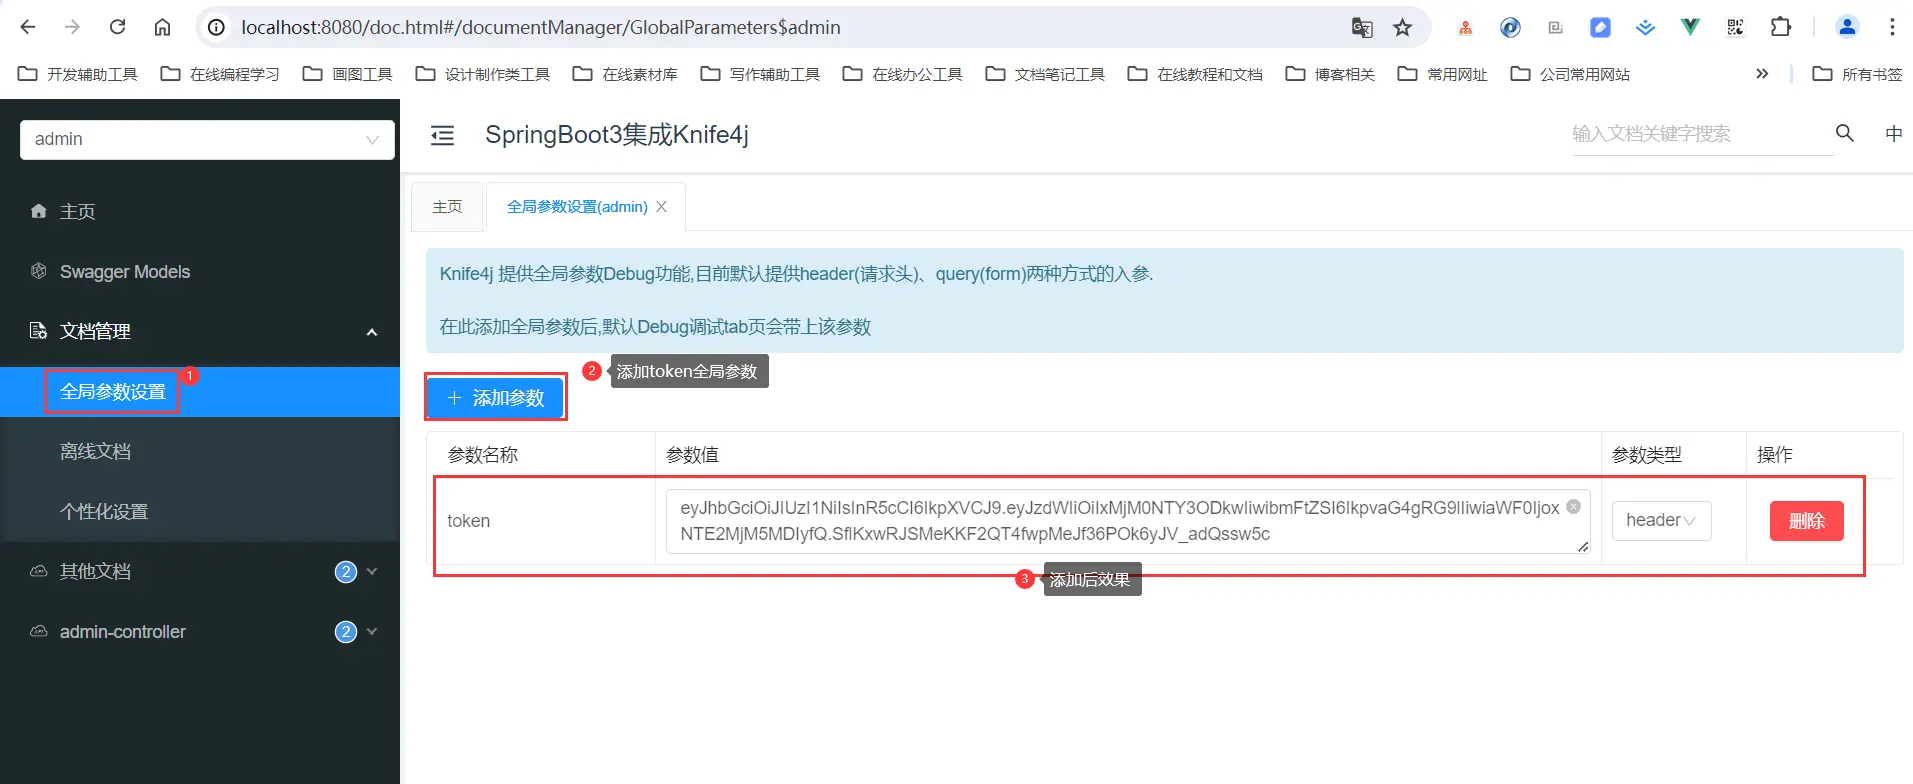Open the Vue devtools extension icon

(x=1690, y=27)
